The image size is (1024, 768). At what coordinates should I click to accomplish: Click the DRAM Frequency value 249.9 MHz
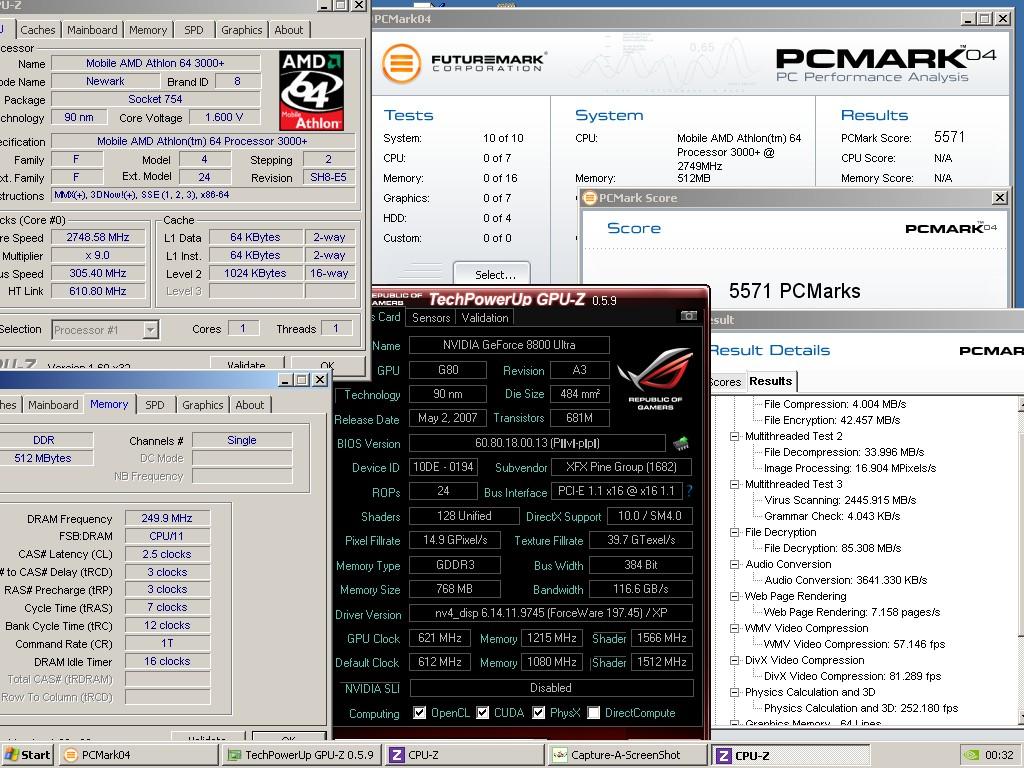click(167, 519)
